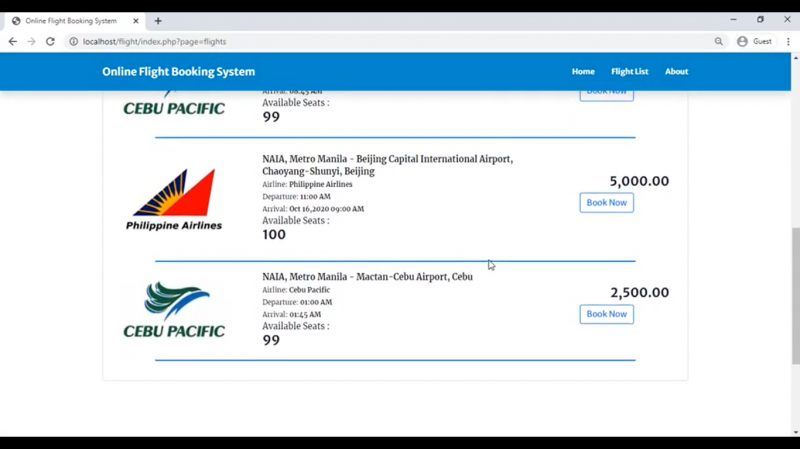Click the browser forward arrow
Image resolution: width=800 pixels, height=449 pixels.
click(32, 41)
